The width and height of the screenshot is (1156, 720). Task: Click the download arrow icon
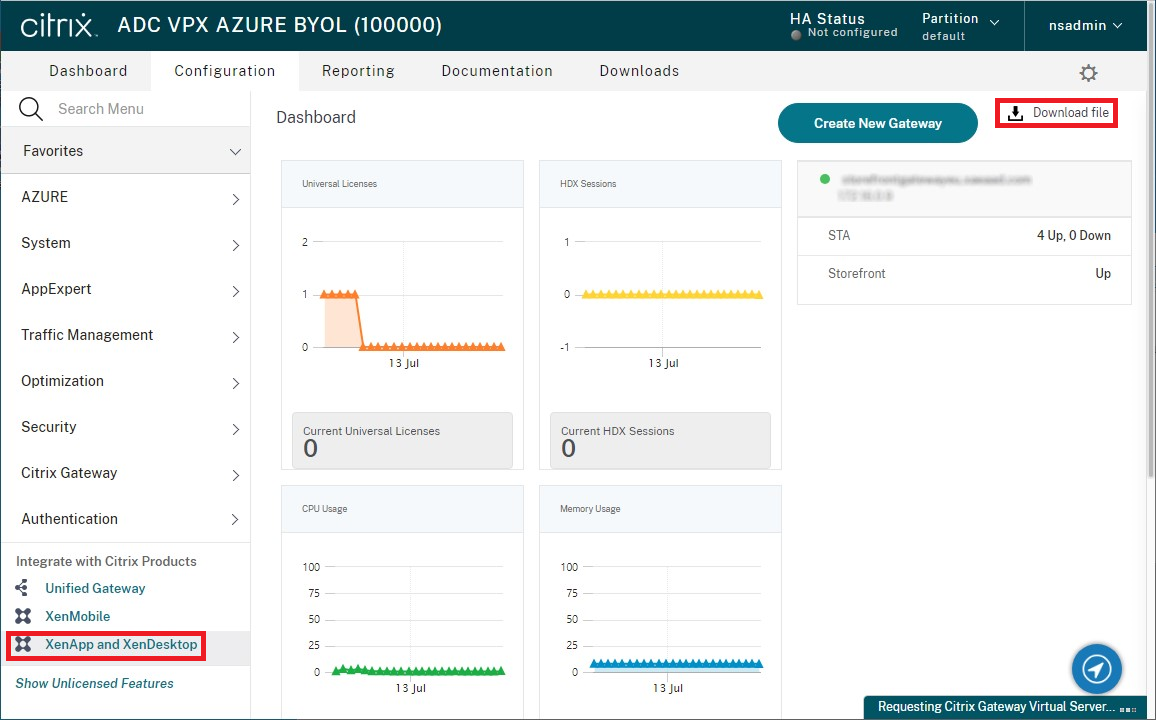click(x=1015, y=113)
